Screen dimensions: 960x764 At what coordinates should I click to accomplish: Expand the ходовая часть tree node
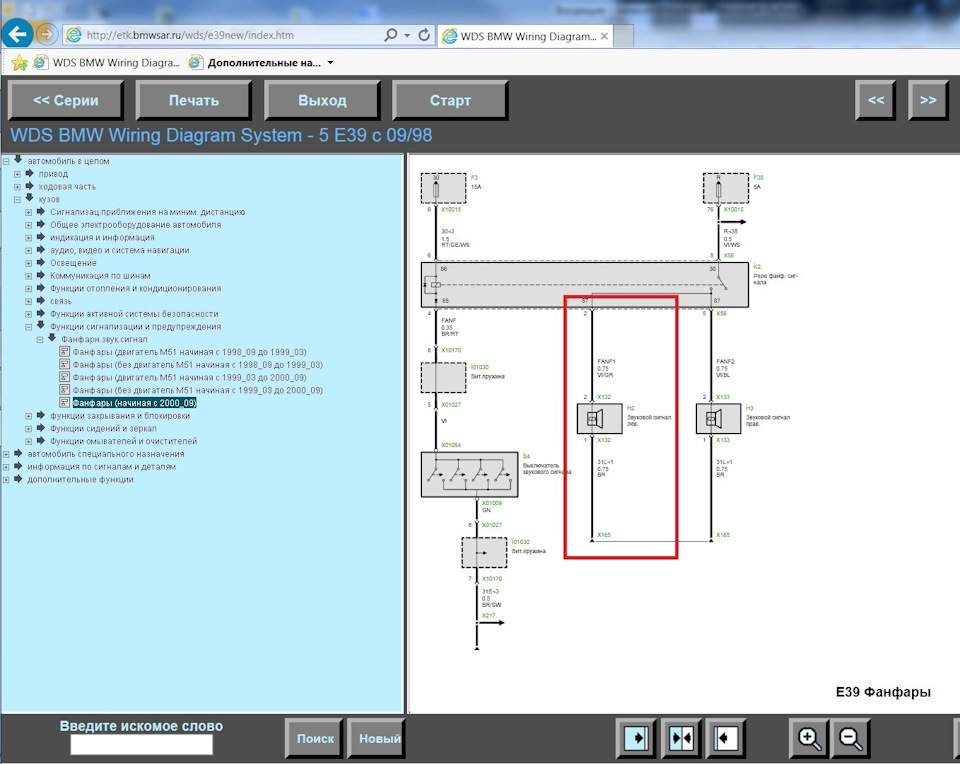coord(17,187)
